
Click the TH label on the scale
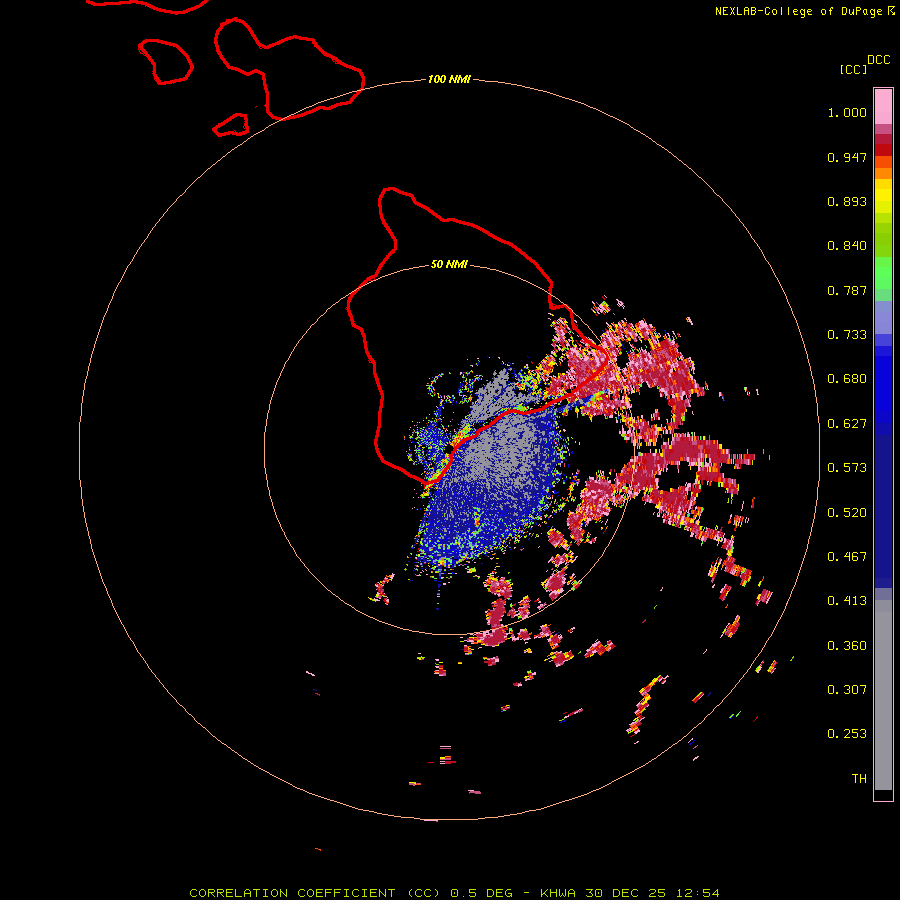coord(859,779)
